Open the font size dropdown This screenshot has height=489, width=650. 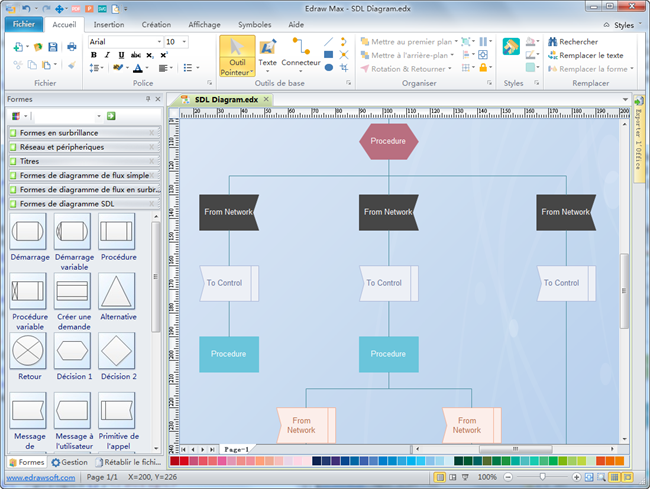click(x=185, y=42)
